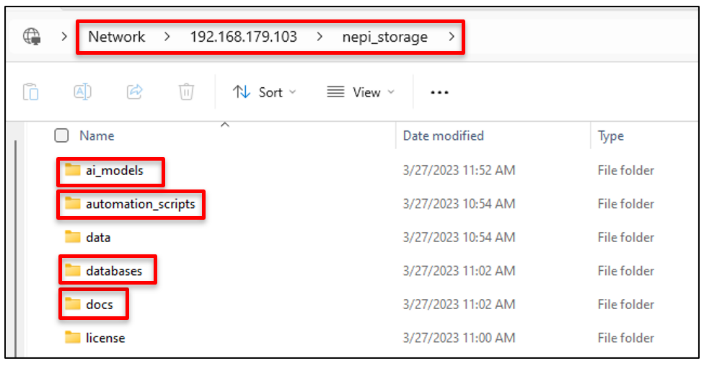Click the Paste clipboard icon
704x366 pixels.
point(31,92)
